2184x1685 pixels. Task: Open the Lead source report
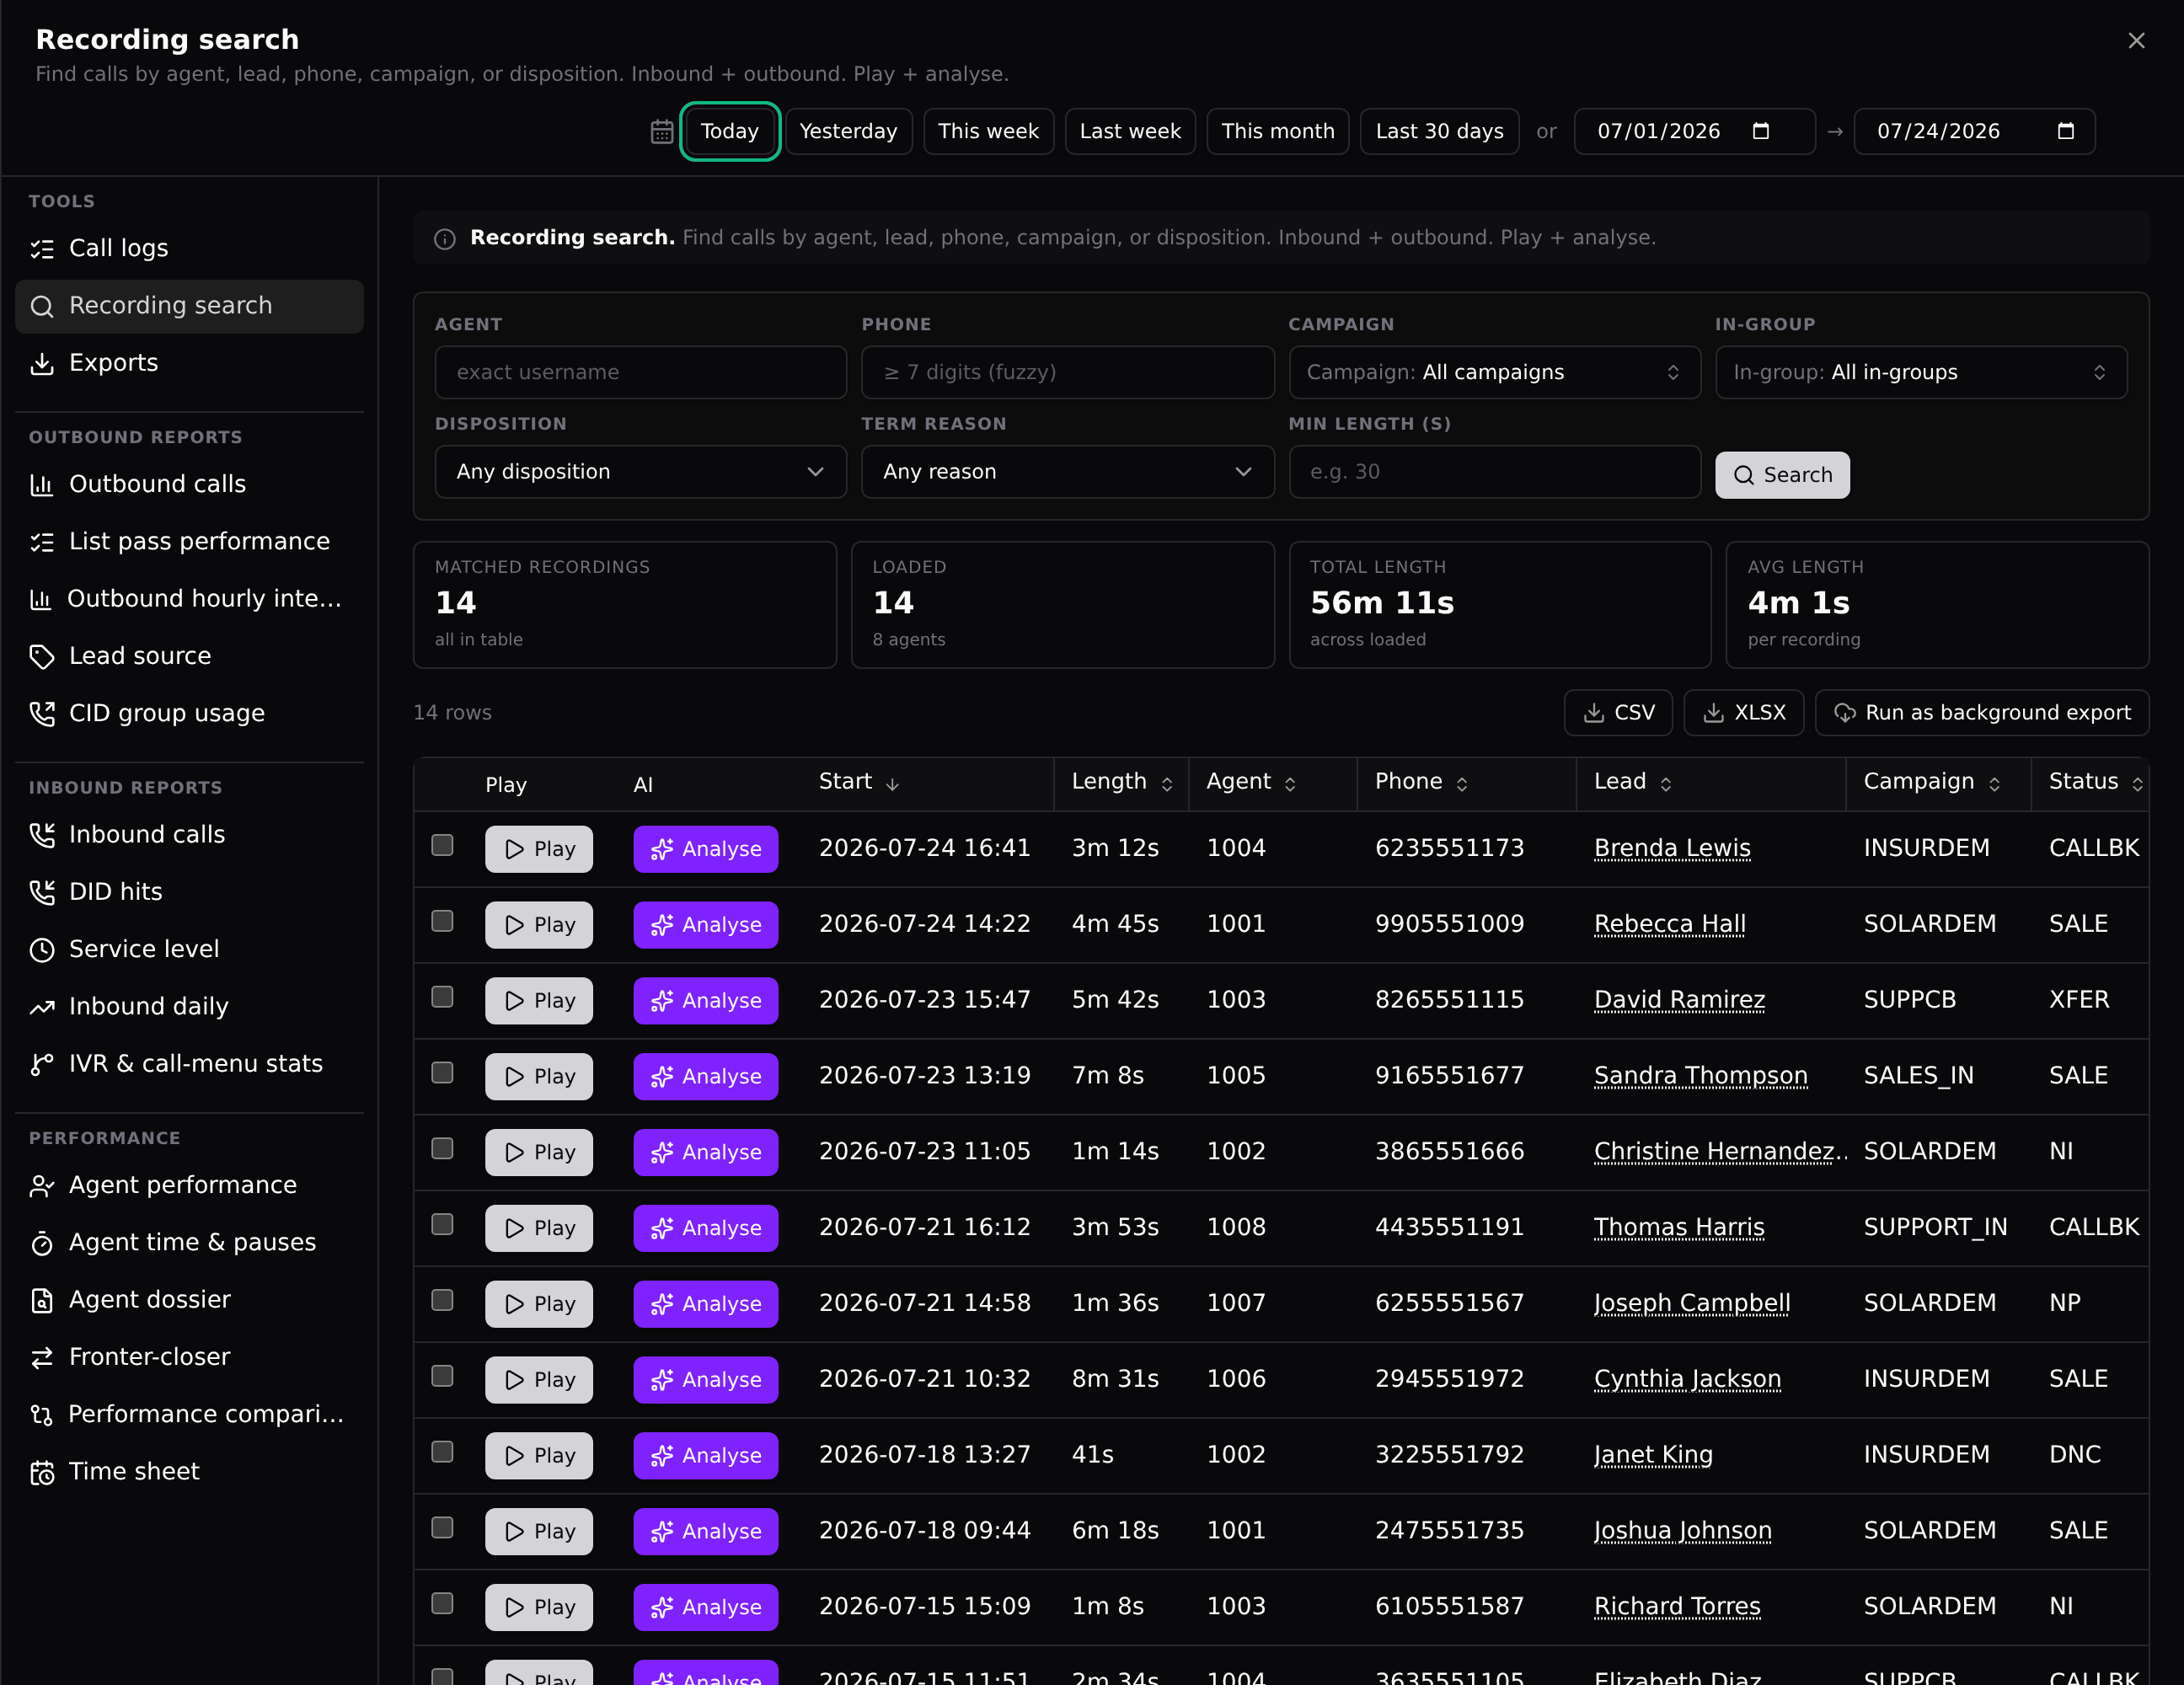(x=189, y=656)
